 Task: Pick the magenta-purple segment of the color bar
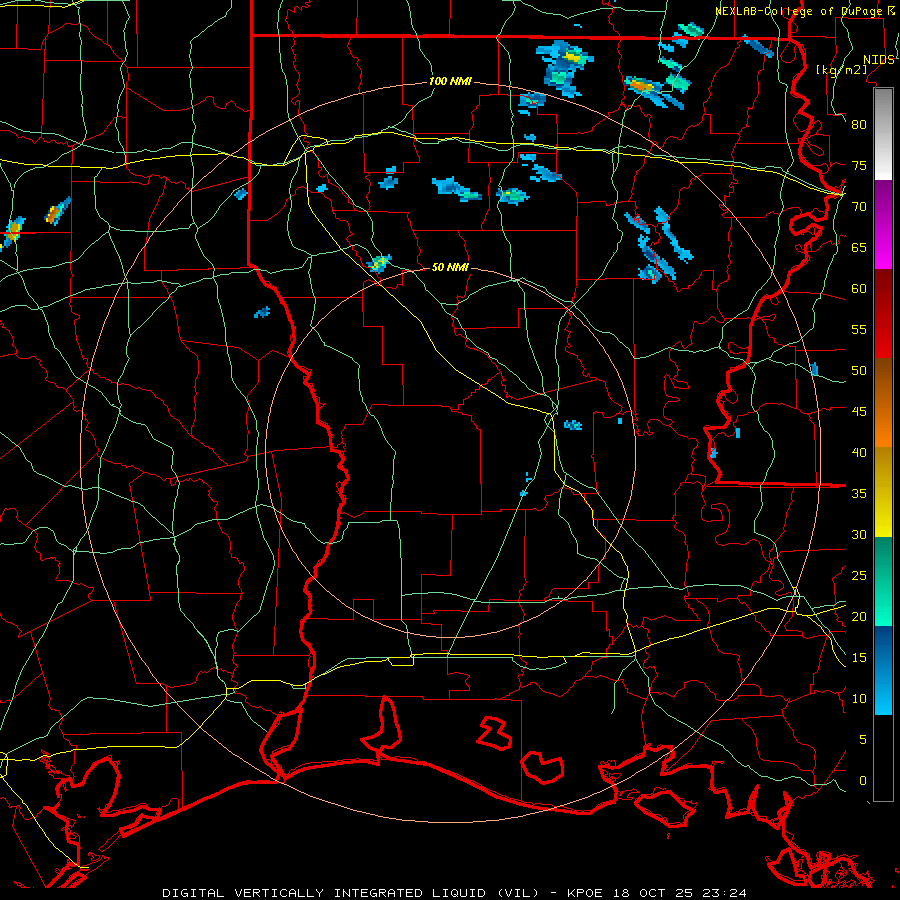tap(883, 225)
